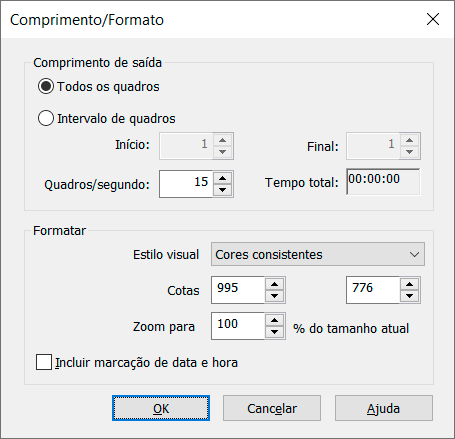This screenshot has width=455, height=439.
Task: Click the Estilo visual chevron arrow
Action: click(414, 255)
